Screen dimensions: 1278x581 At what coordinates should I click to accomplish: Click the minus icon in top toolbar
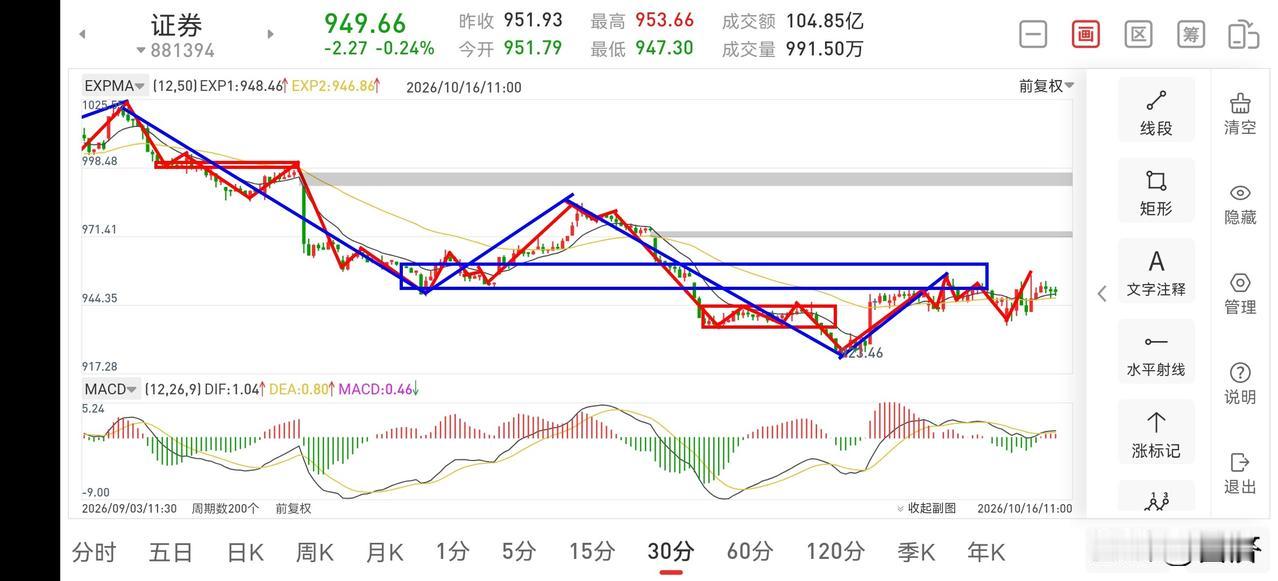pos(1033,34)
